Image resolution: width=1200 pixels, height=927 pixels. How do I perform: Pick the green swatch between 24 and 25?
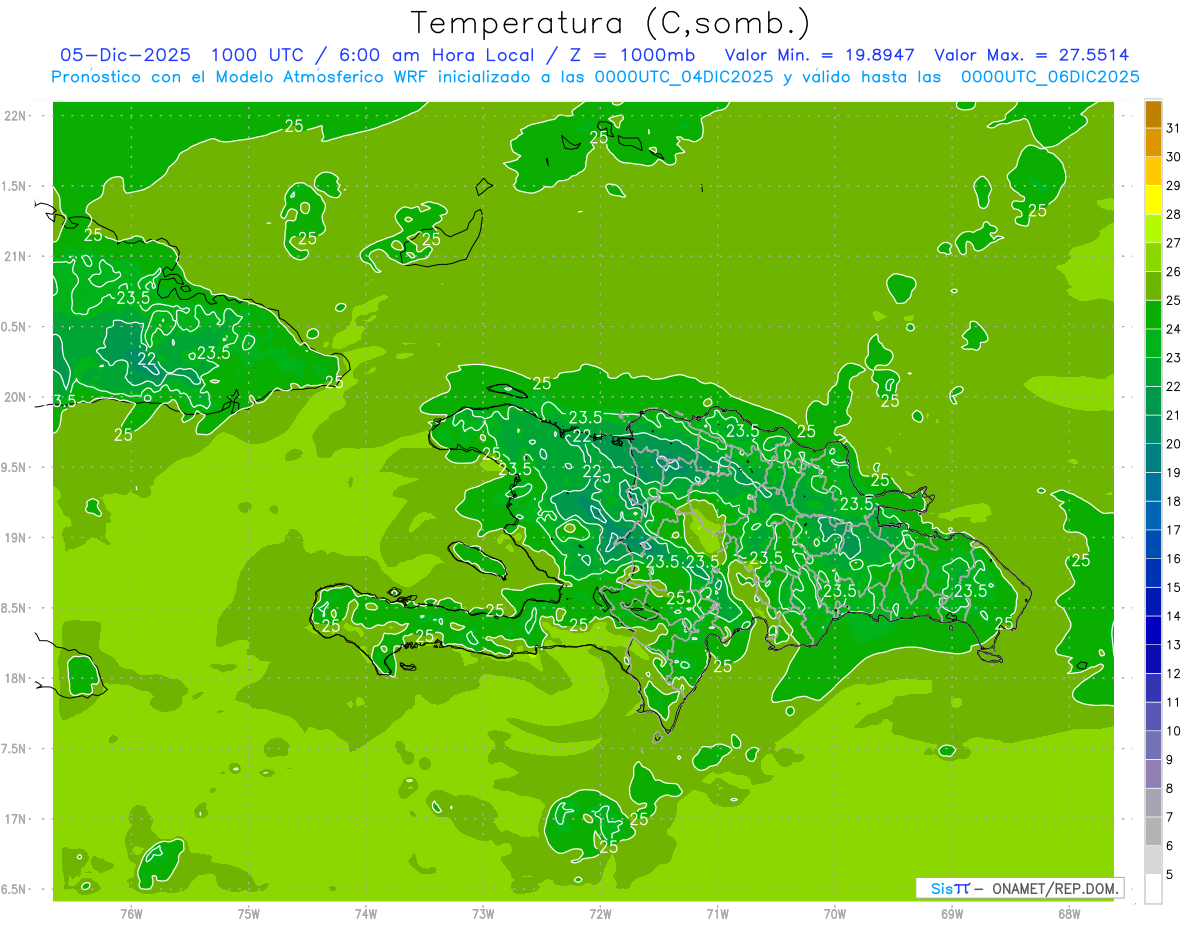tap(1153, 314)
